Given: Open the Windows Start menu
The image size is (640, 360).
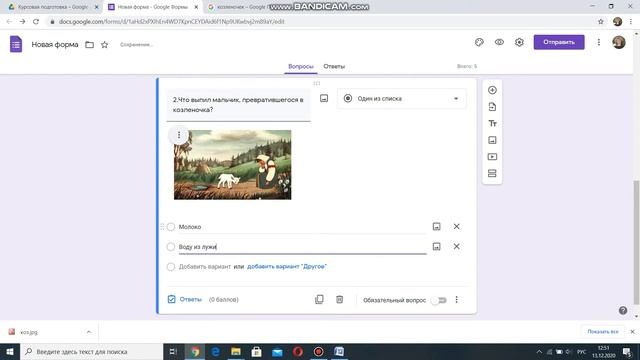Looking at the screenshot, I should (10, 351).
